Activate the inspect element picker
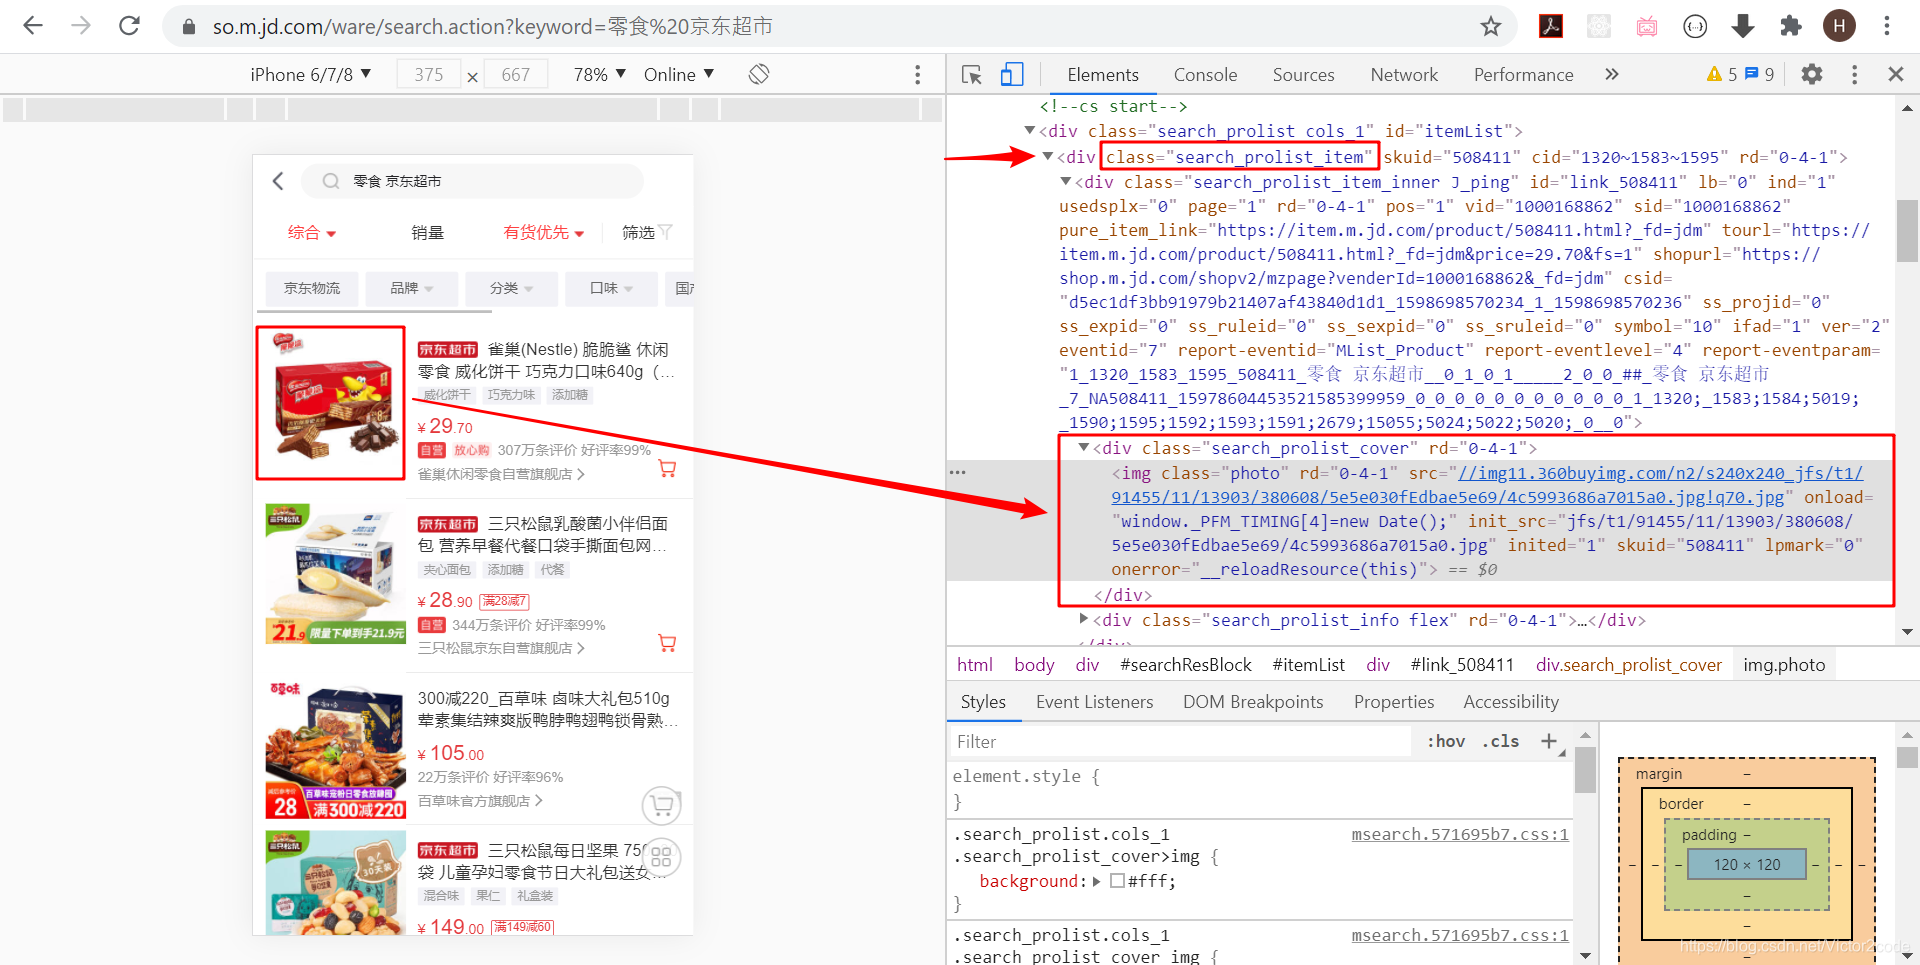The width and height of the screenshot is (1920, 965). click(x=971, y=74)
